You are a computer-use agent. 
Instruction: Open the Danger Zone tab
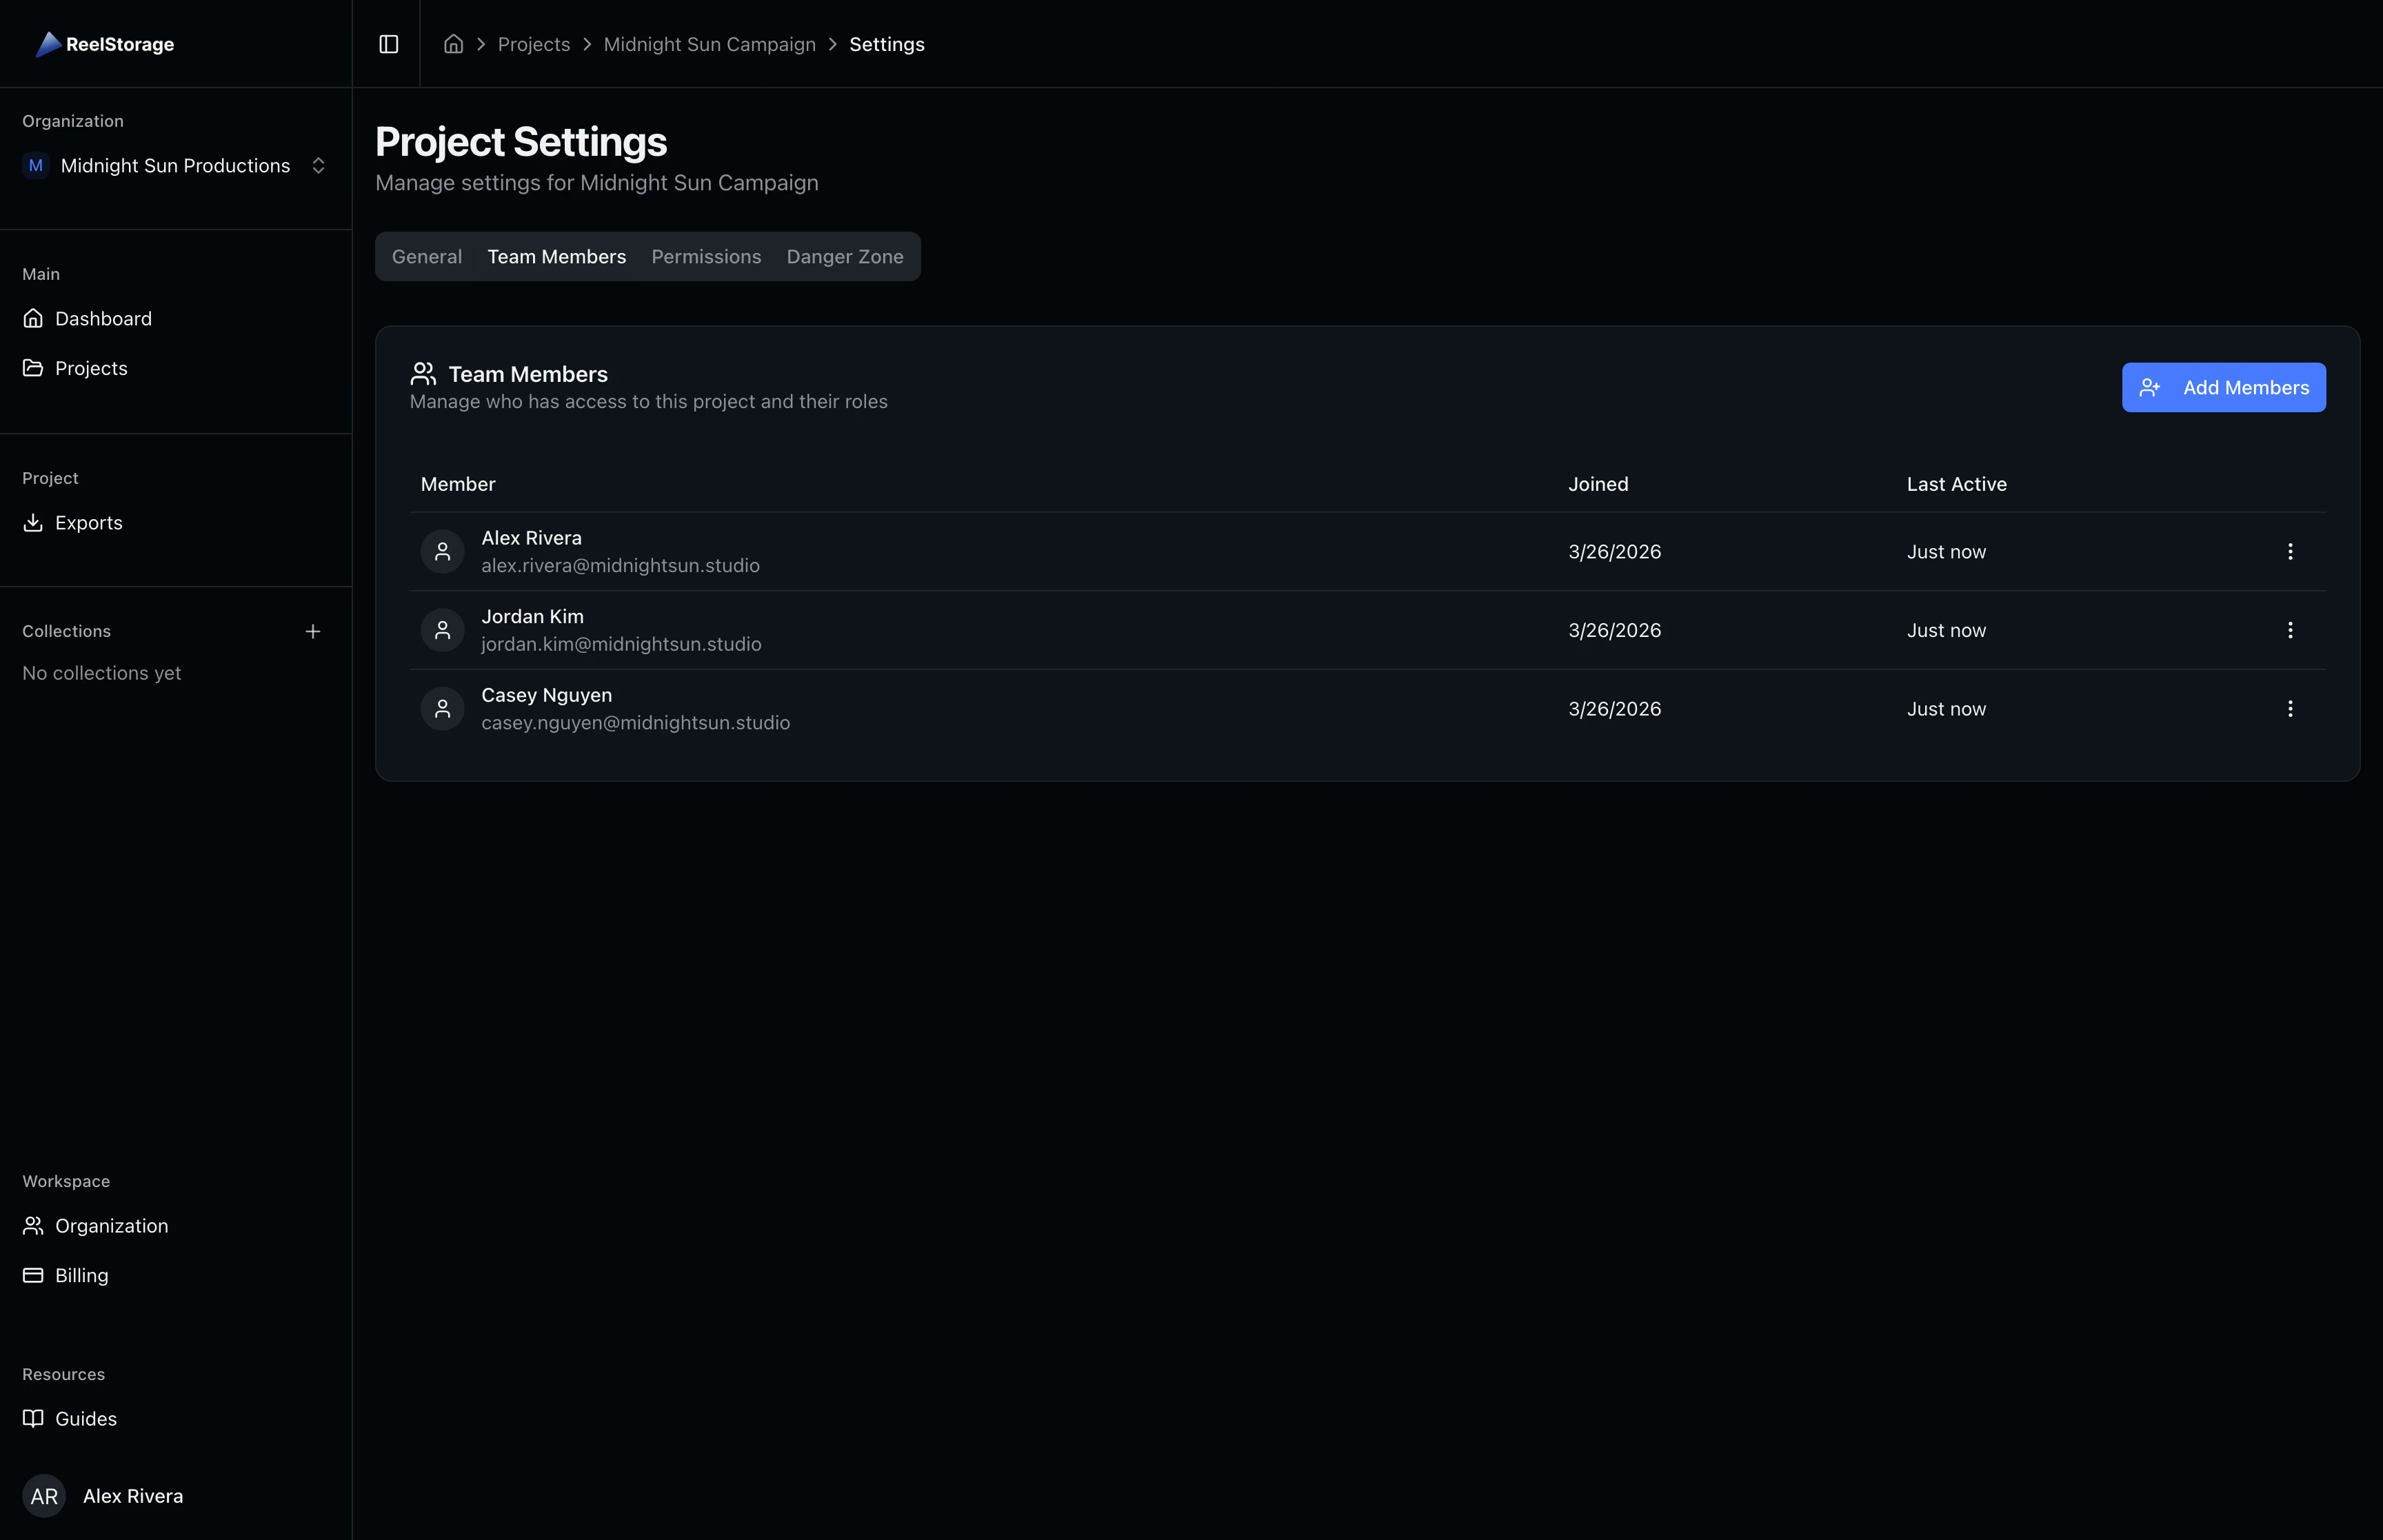coord(844,257)
